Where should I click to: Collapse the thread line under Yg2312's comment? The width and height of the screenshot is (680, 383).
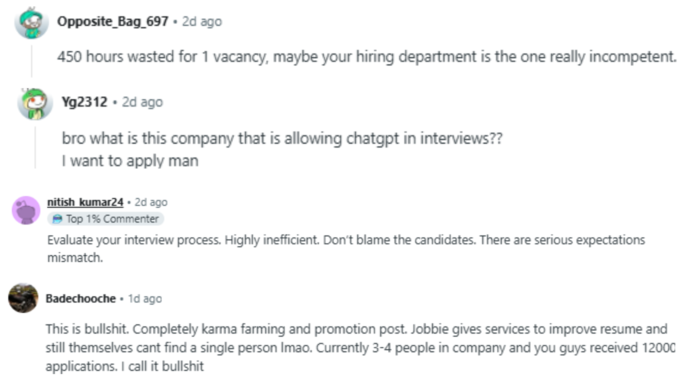[36, 147]
